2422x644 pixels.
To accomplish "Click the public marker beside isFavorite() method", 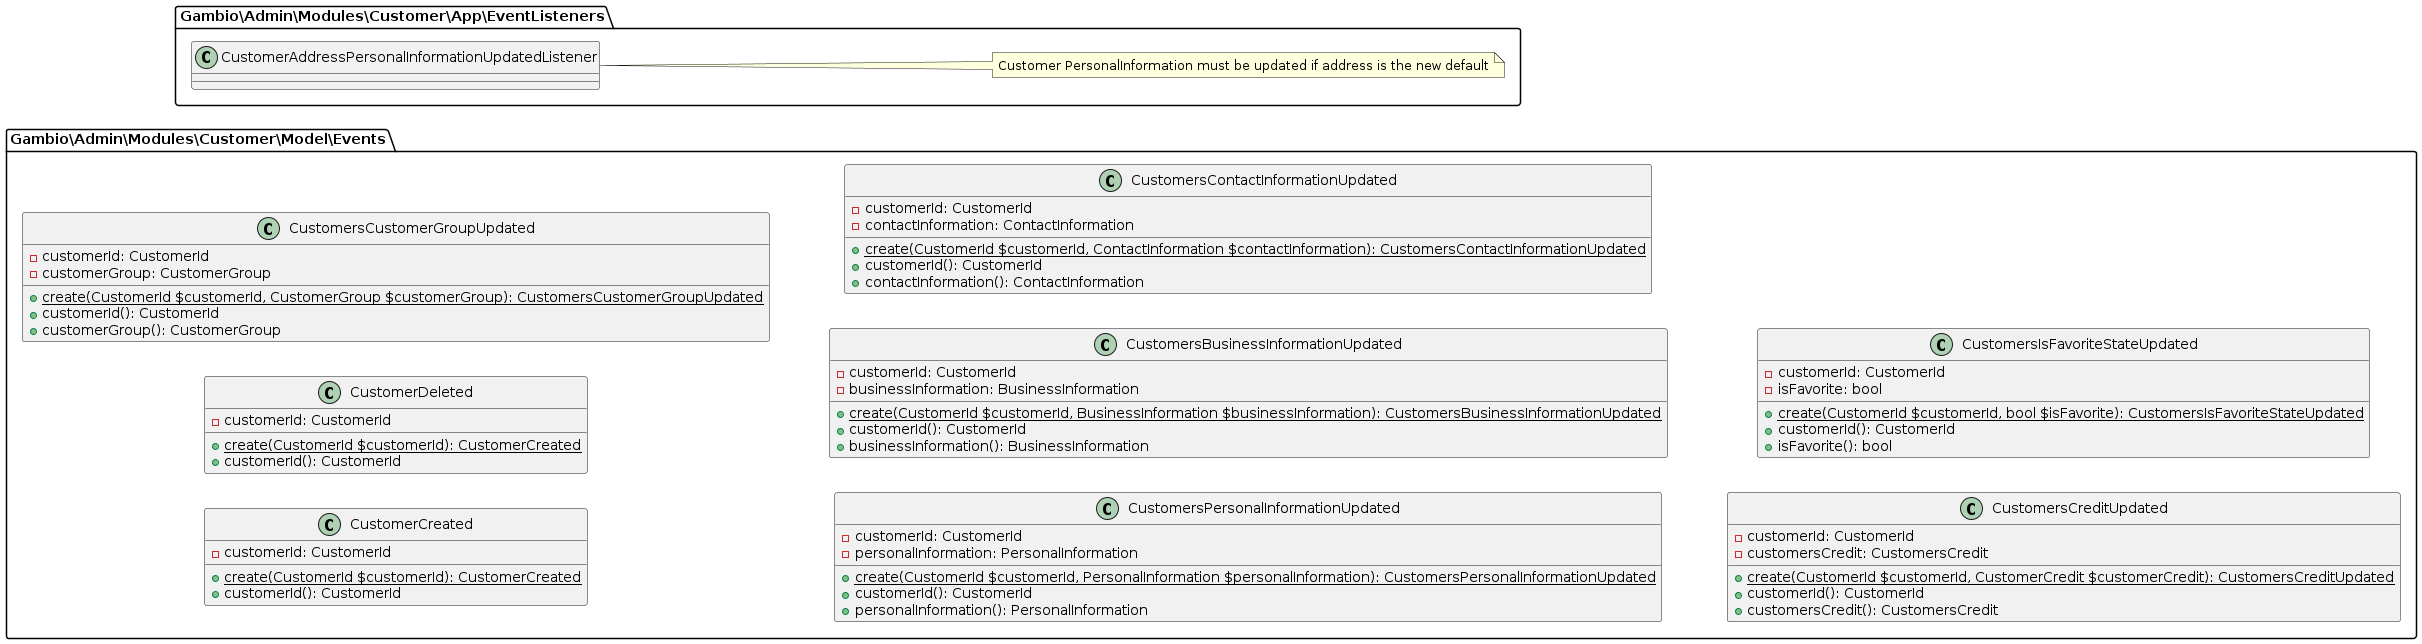I will pos(1768,447).
